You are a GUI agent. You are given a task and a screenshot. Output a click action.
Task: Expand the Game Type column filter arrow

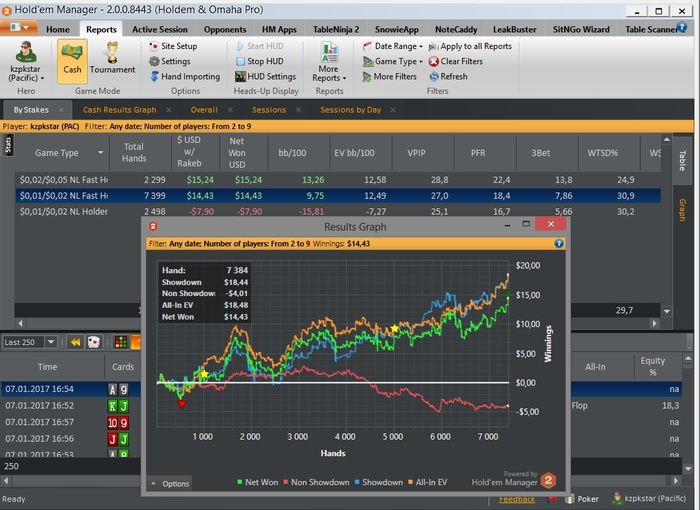pos(100,153)
